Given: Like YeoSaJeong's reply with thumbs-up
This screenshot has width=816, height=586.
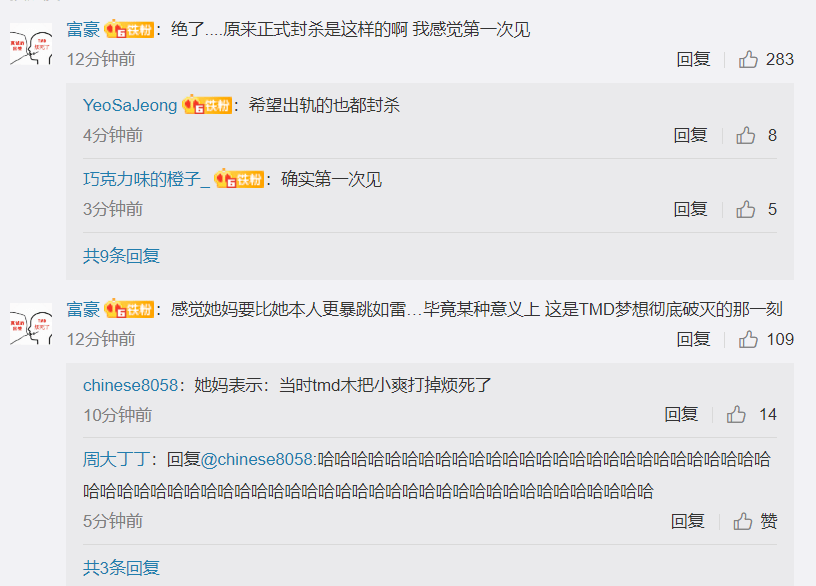Looking at the screenshot, I should click(x=745, y=135).
